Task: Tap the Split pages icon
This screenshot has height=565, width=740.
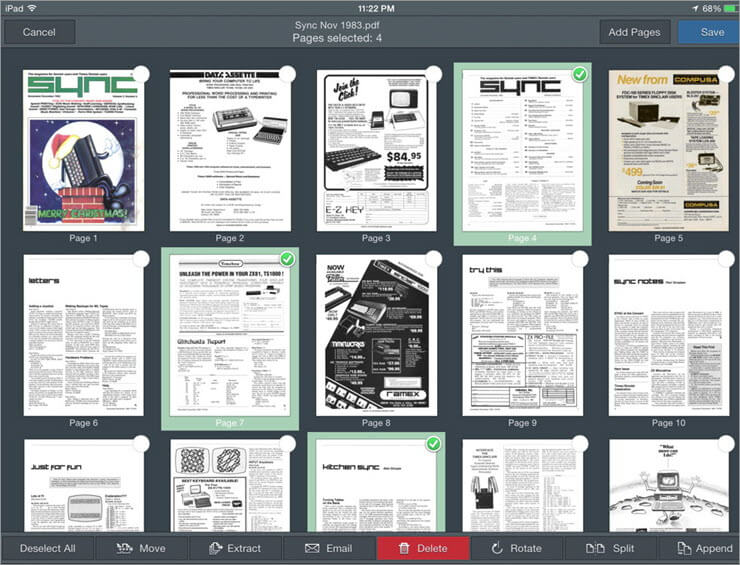Action: (596, 548)
